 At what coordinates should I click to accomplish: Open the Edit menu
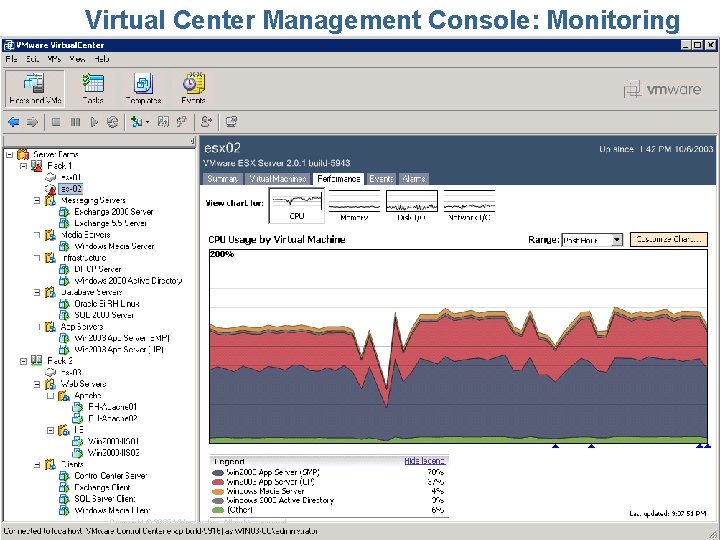(32, 59)
